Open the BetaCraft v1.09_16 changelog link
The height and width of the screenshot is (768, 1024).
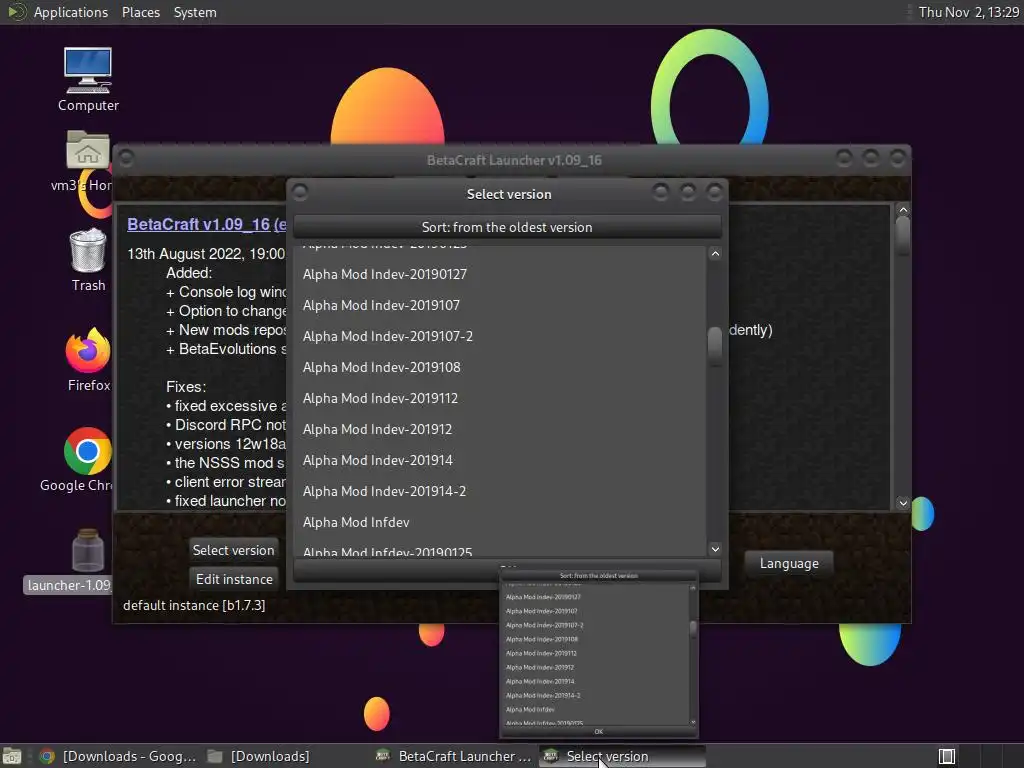coord(206,224)
